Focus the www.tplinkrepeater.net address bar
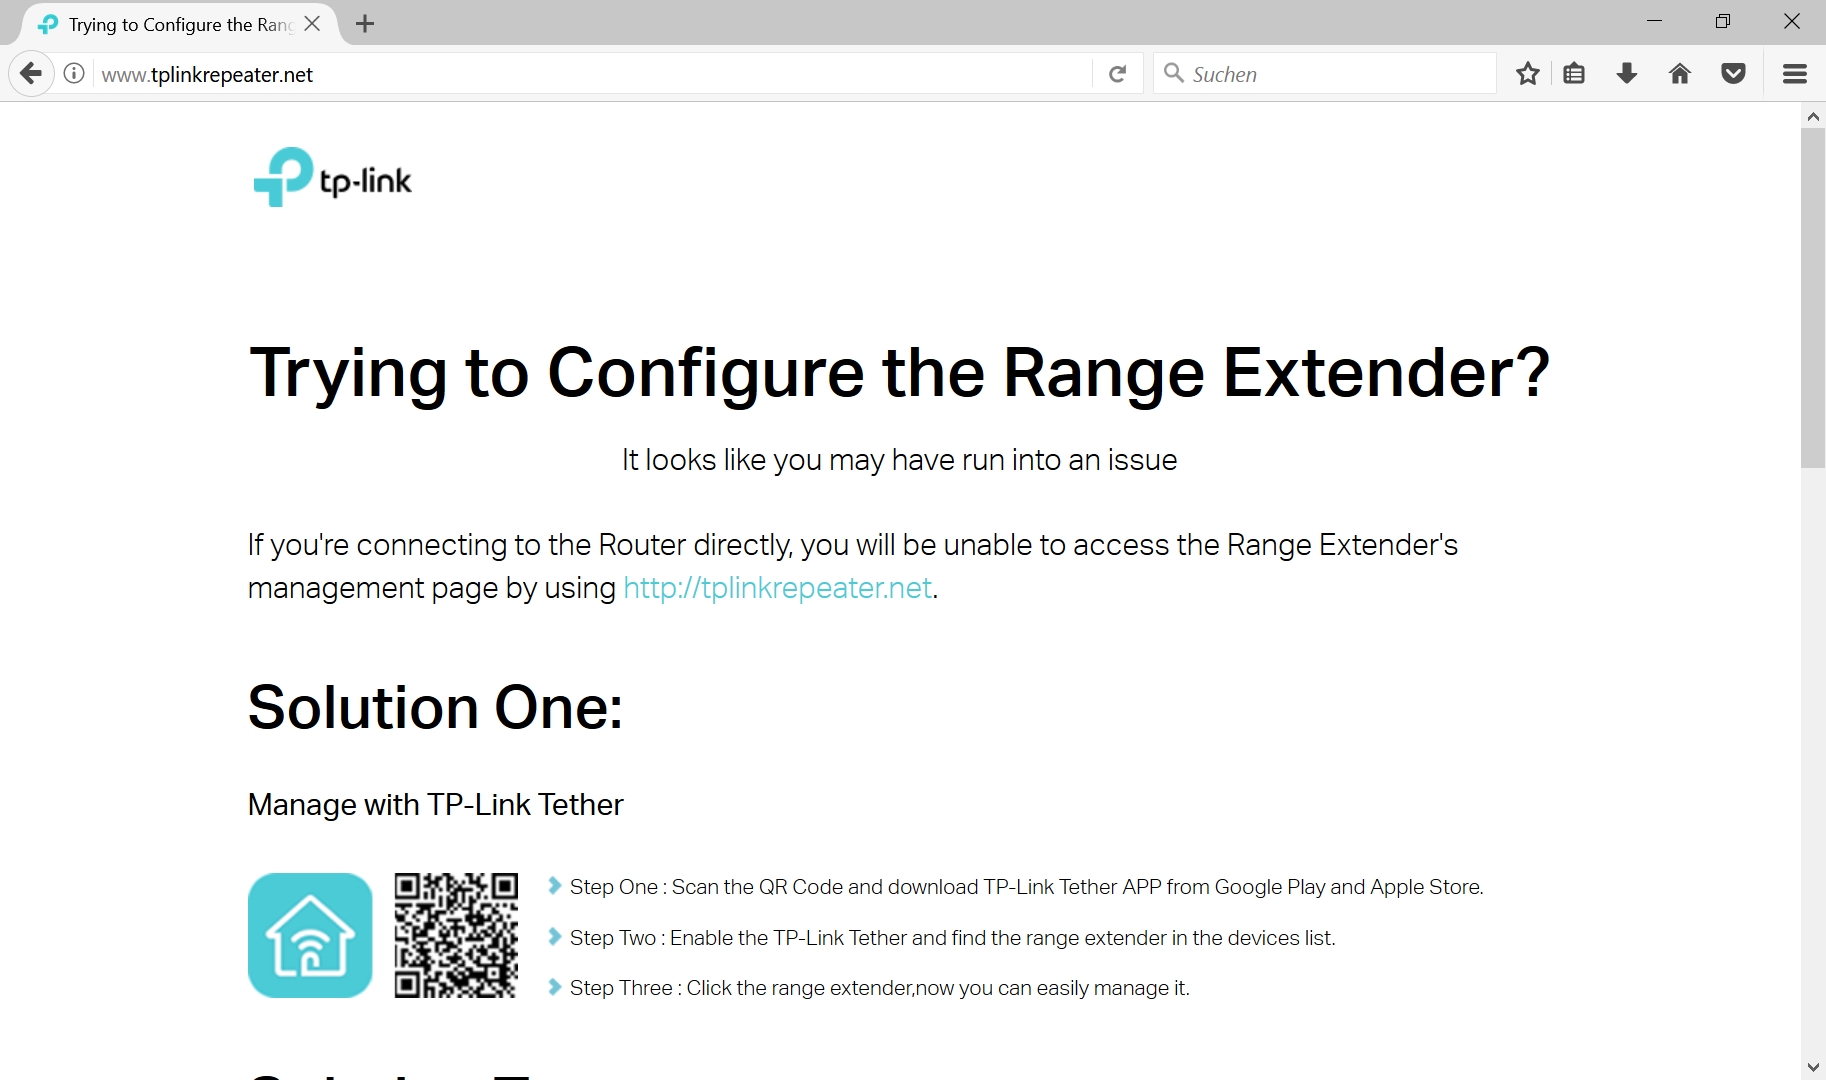The image size is (1826, 1080). click(590, 74)
